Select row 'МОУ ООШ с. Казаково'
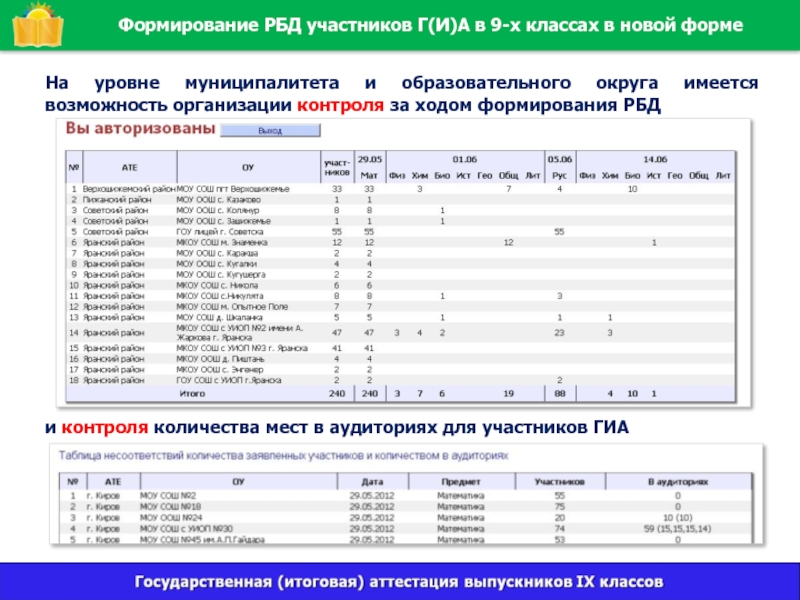 pos(401,199)
